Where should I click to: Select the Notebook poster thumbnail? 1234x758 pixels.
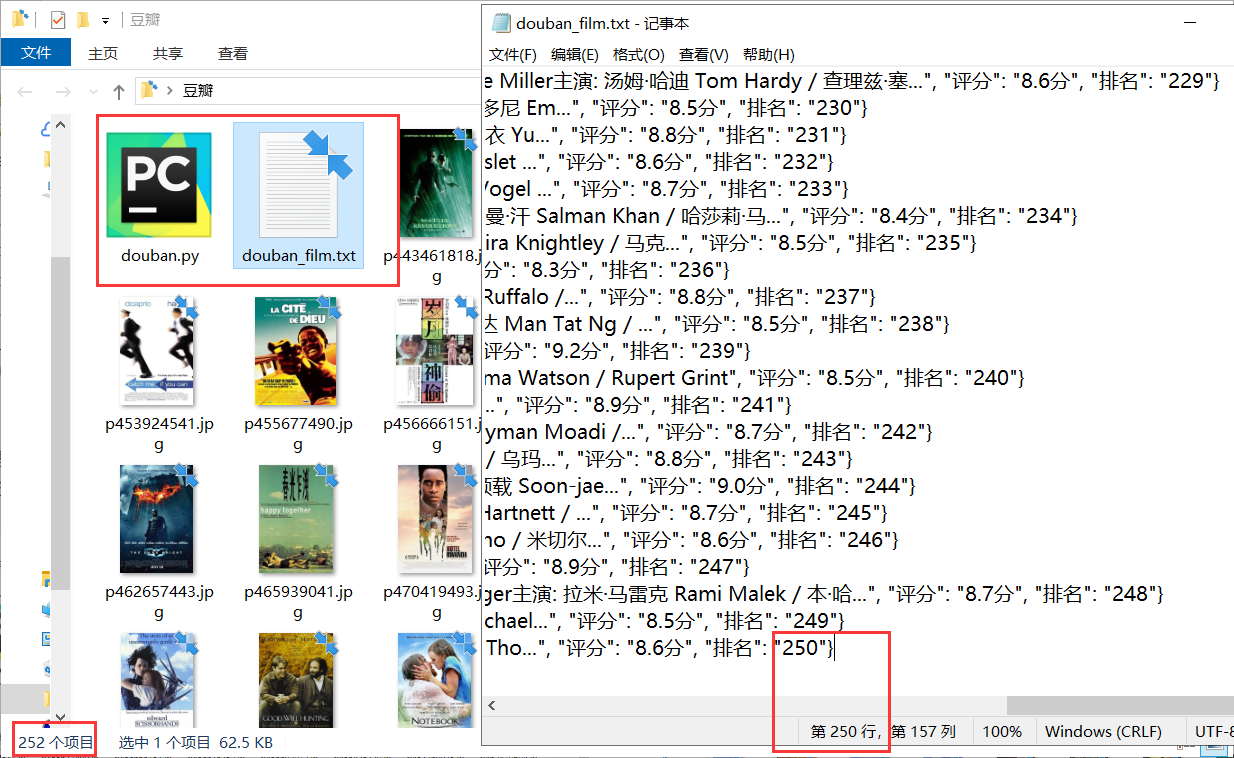[x=436, y=680]
